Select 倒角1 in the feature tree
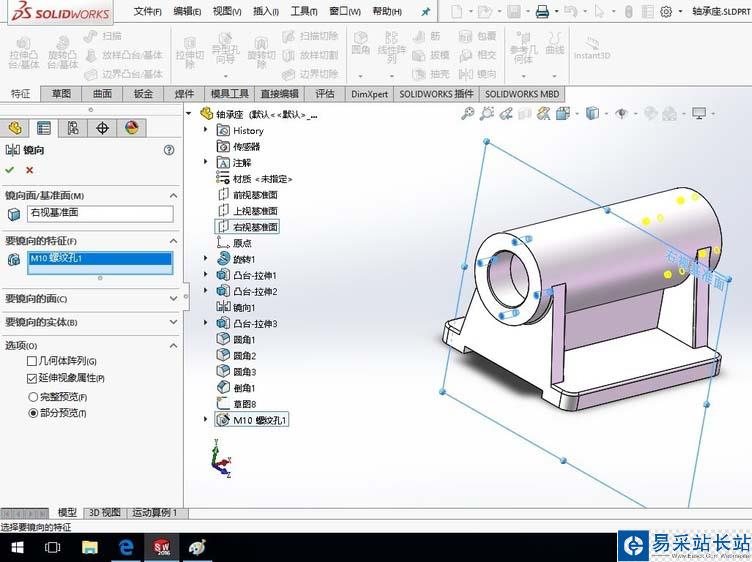This screenshot has width=752, height=562. 236,387
